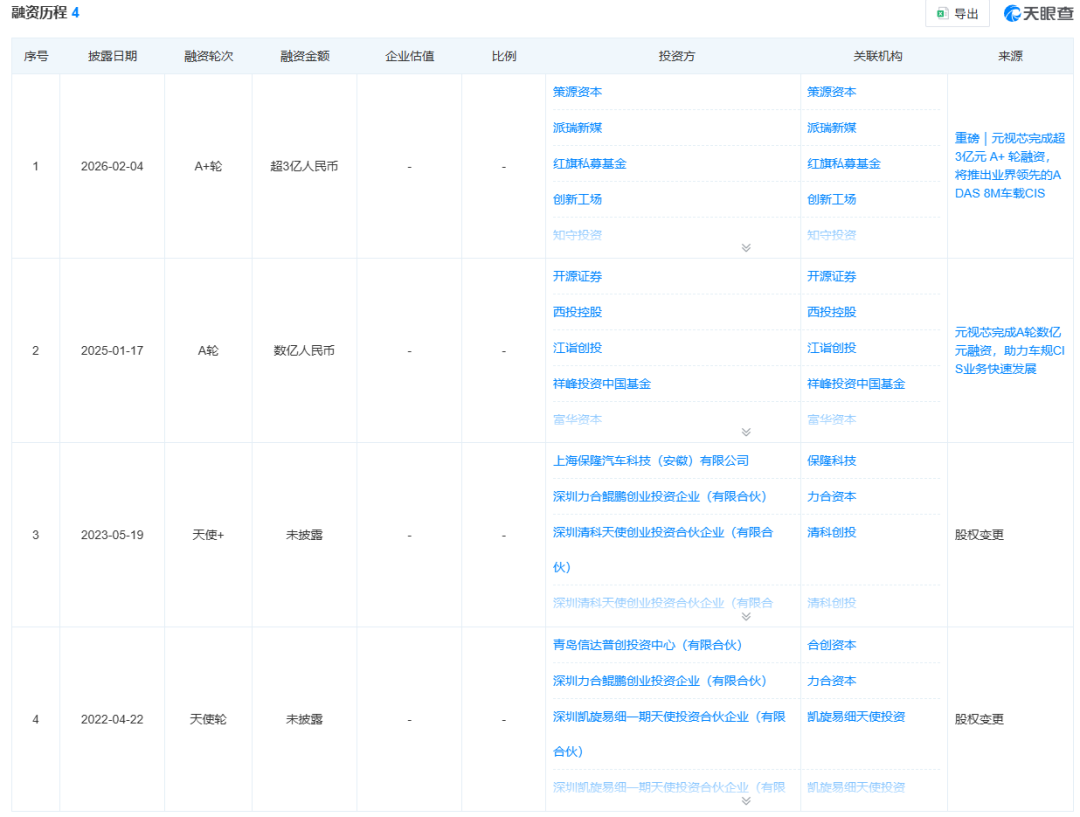Image resolution: width=1080 pixels, height=817 pixels.
Task: Open 策源资本 in the 关联机构 column
Action: pyautogui.click(x=831, y=92)
